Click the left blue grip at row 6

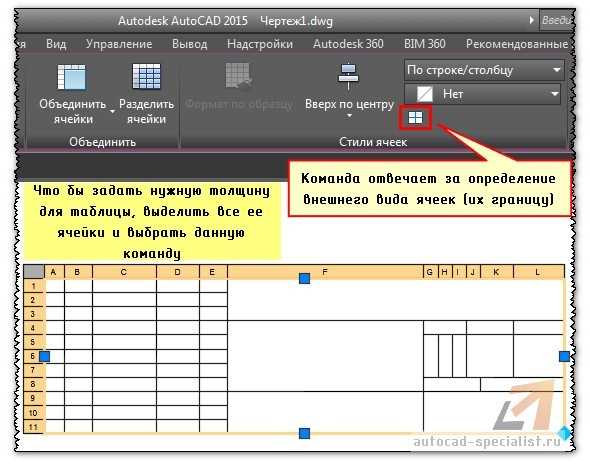pos(44,356)
